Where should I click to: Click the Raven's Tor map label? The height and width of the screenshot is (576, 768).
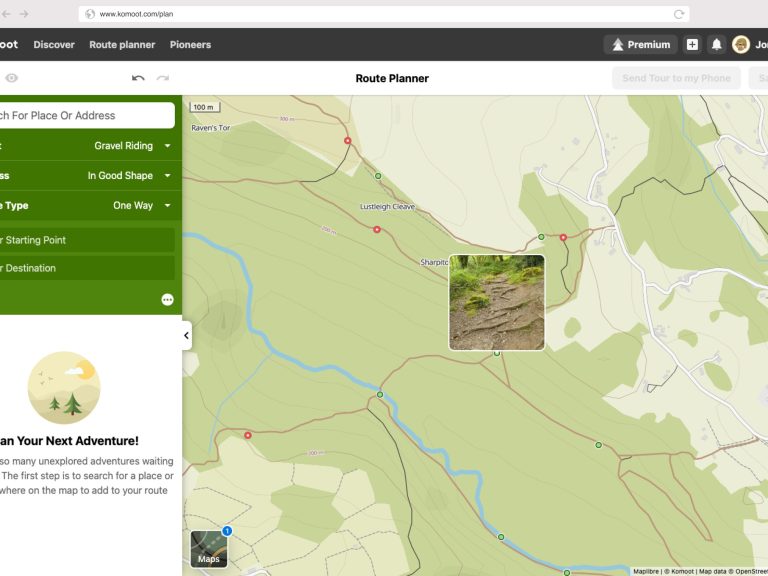click(x=211, y=128)
